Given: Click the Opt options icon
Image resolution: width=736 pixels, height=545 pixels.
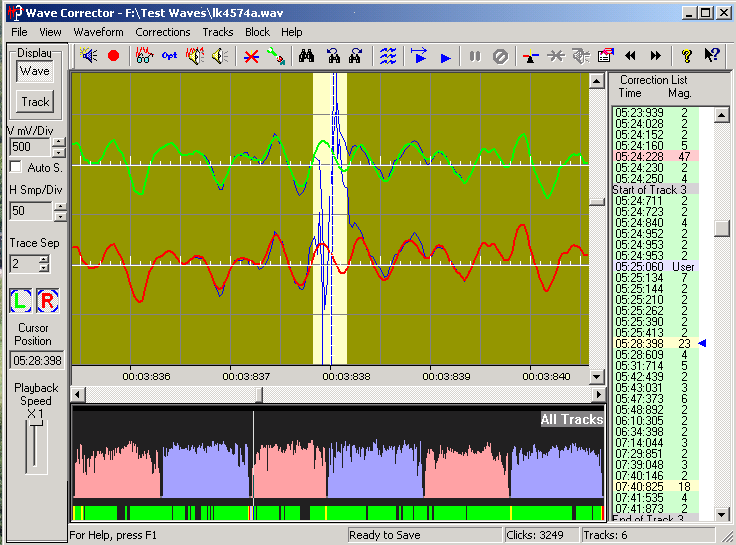Looking at the screenshot, I should [x=169, y=56].
